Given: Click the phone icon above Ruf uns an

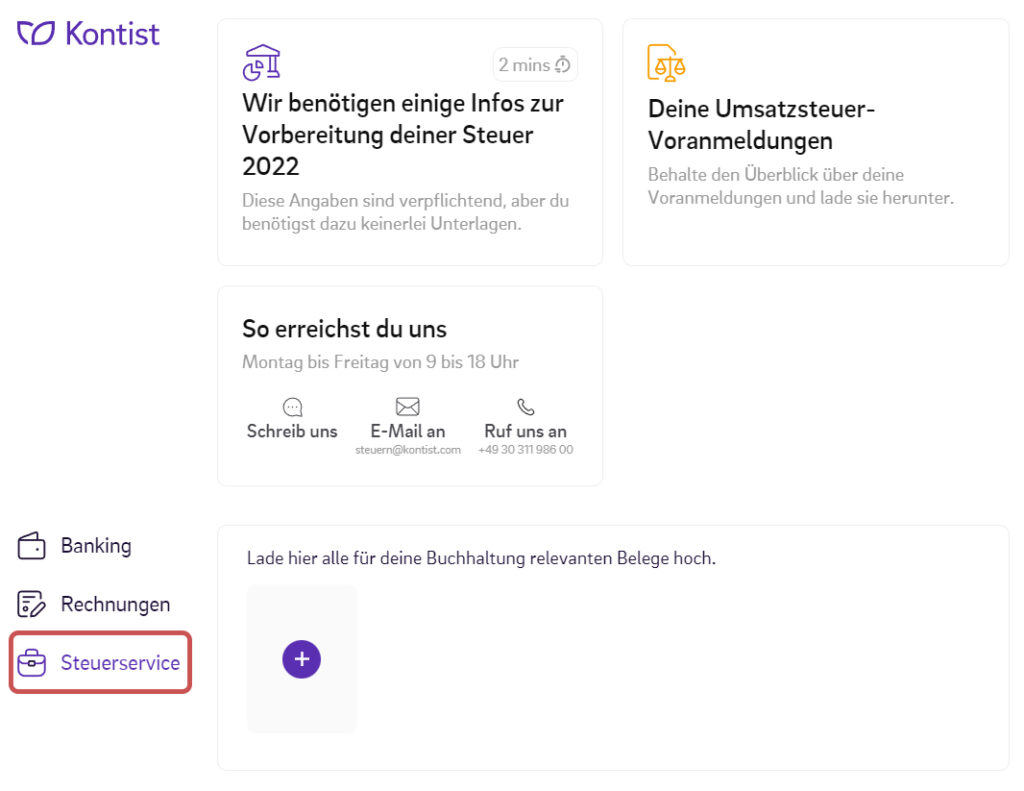Looking at the screenshot, I should click(525, 406).
